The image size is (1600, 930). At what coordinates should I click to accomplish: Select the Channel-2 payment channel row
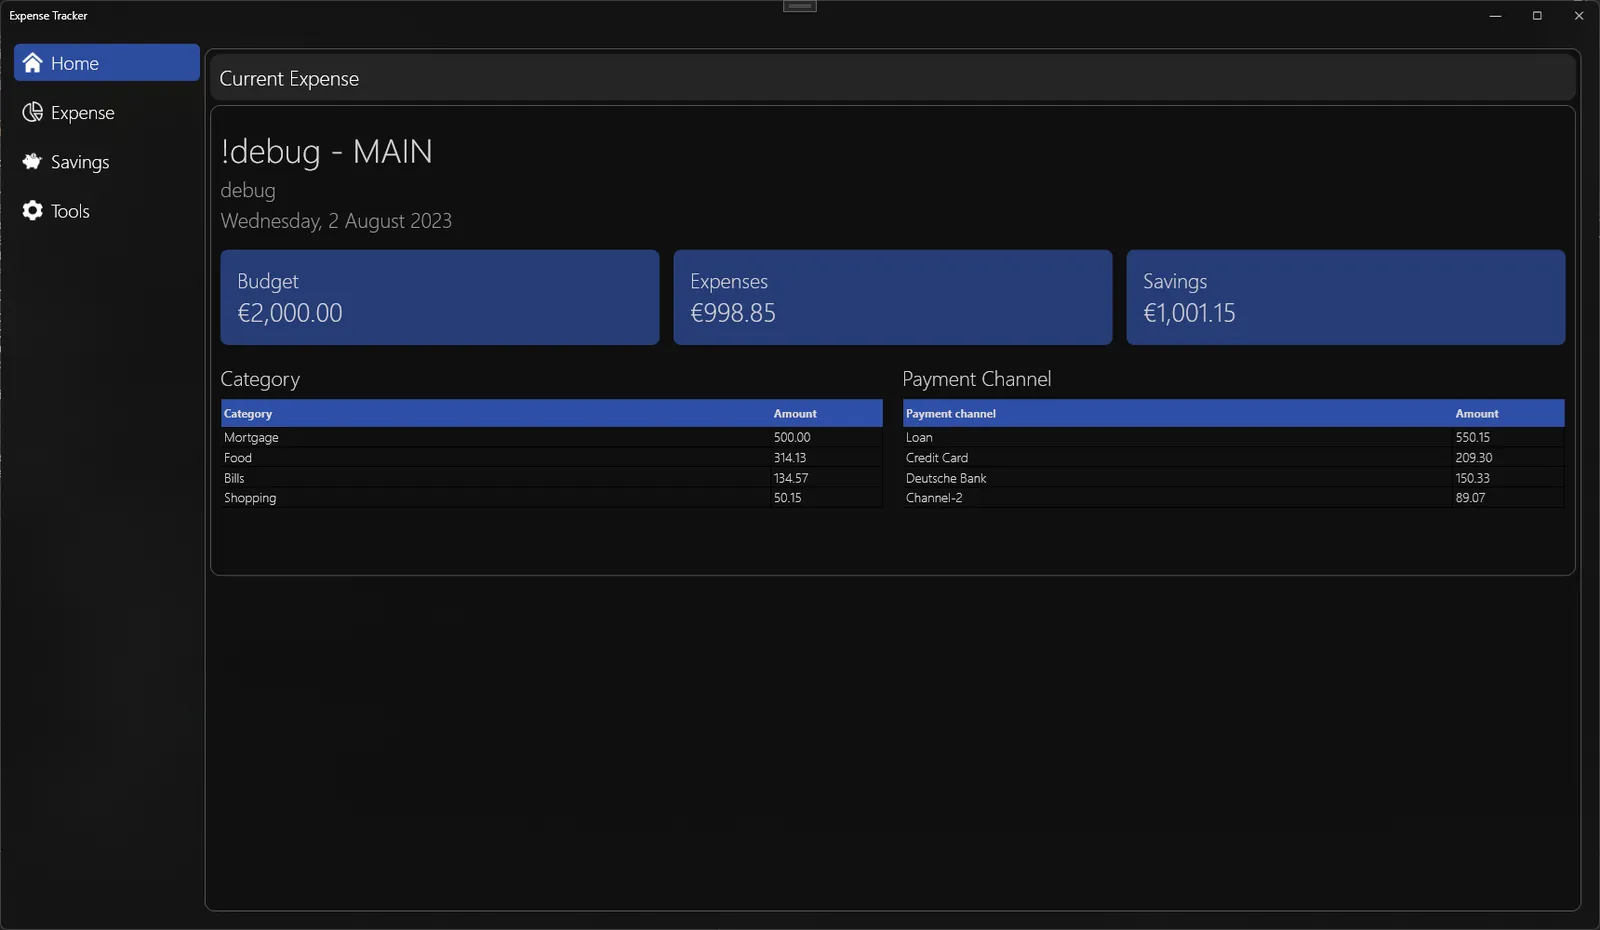point(1234,498)
